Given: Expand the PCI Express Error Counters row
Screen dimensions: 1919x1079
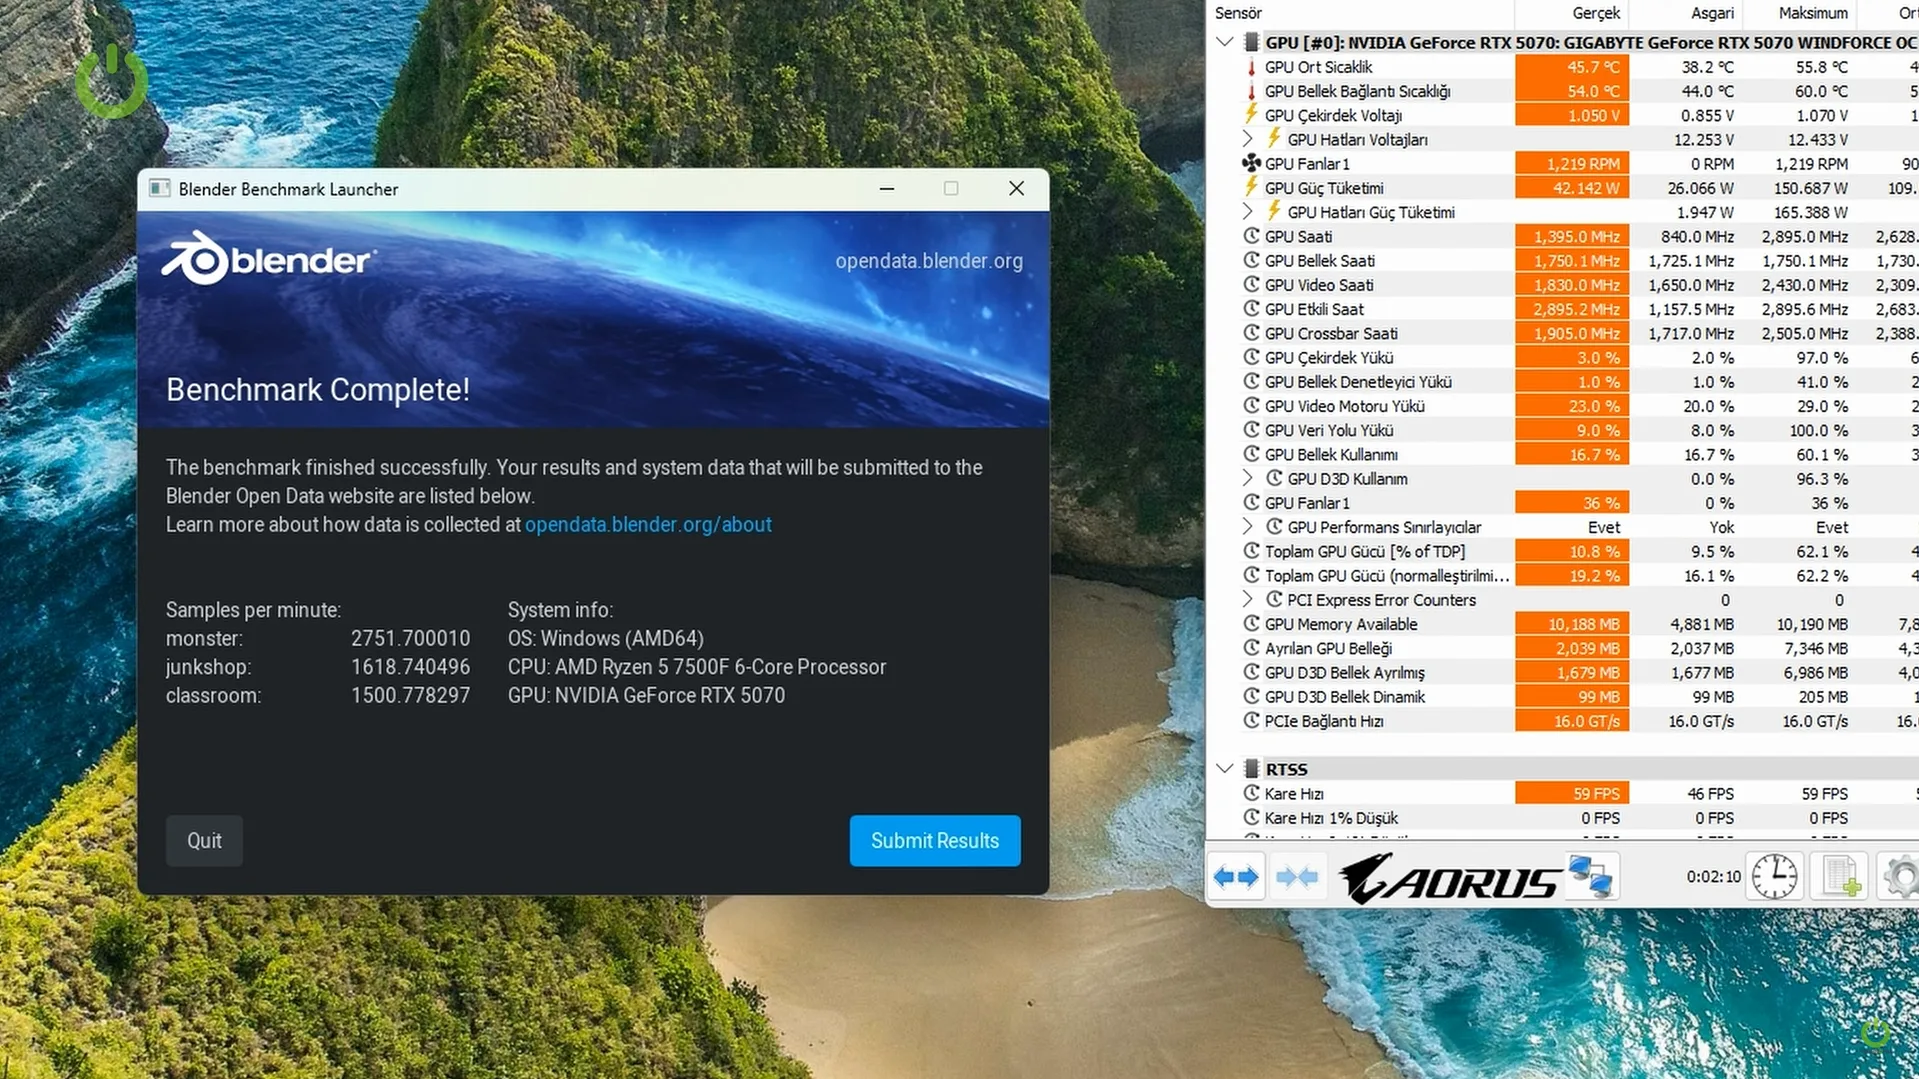Looking at the screenshot, I should tap(1247, 599).
